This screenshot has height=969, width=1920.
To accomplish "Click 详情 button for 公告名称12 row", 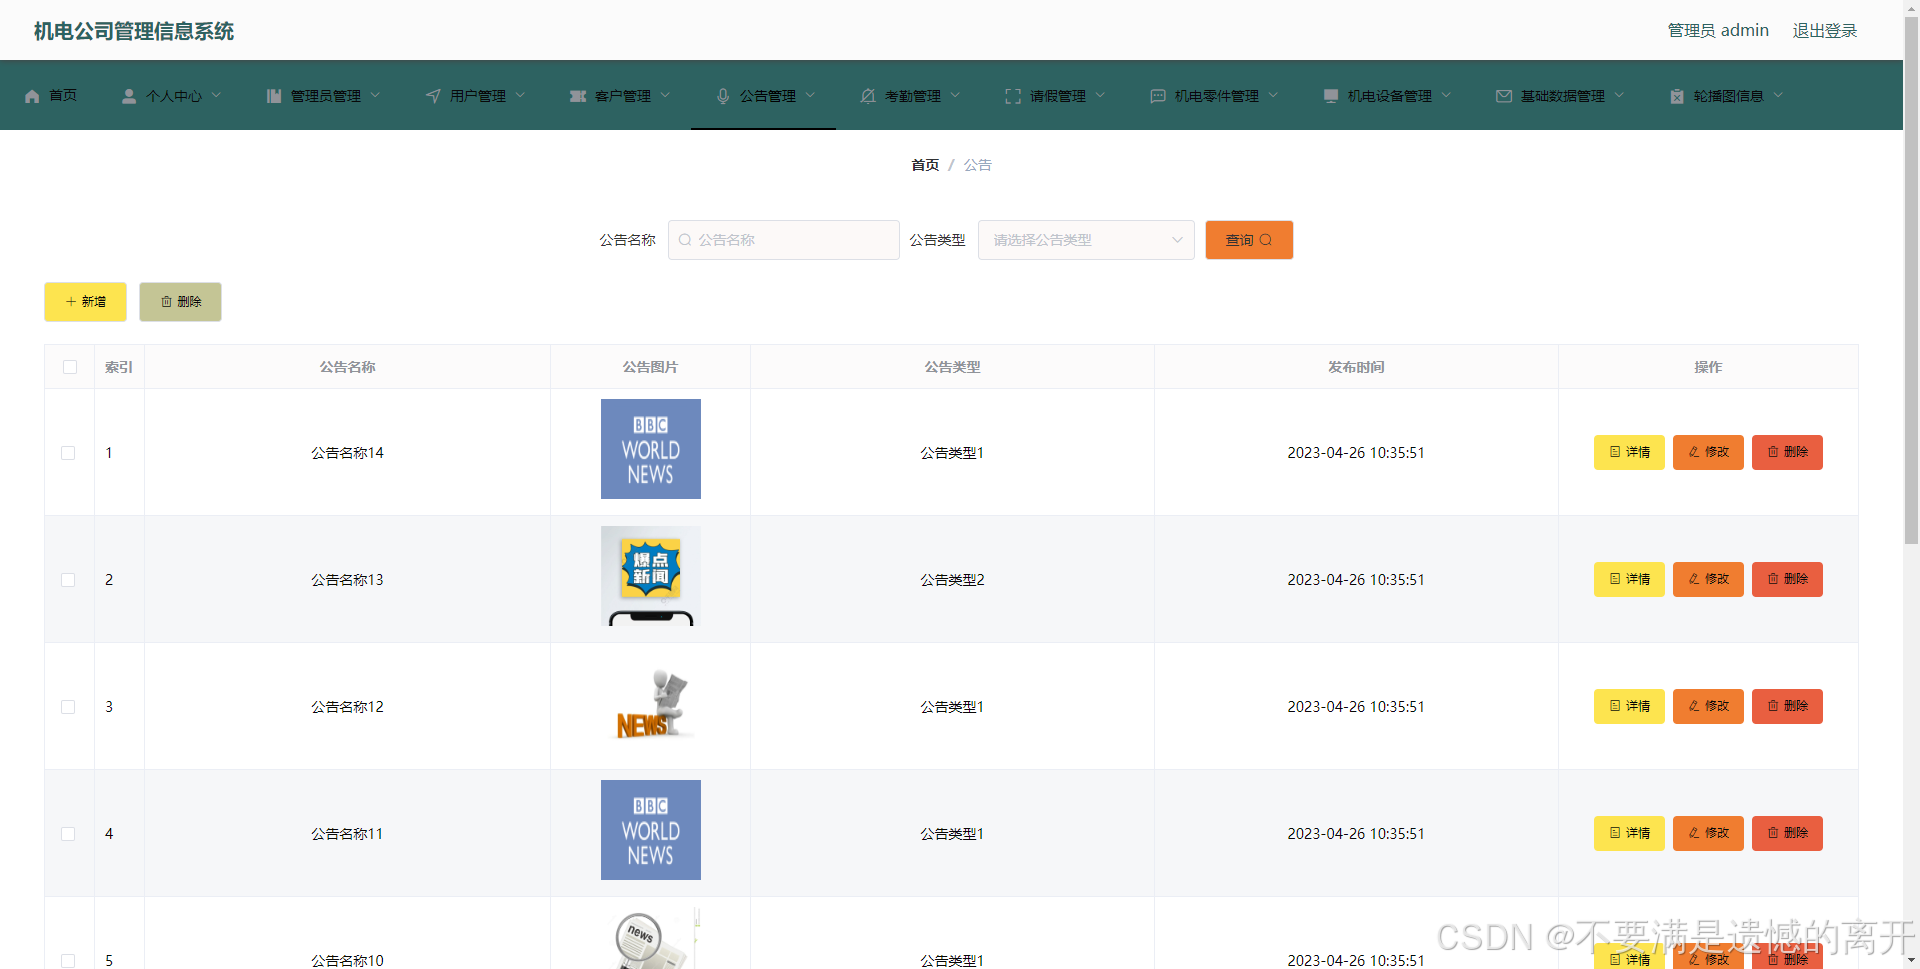I will [x=1629, y=706].
